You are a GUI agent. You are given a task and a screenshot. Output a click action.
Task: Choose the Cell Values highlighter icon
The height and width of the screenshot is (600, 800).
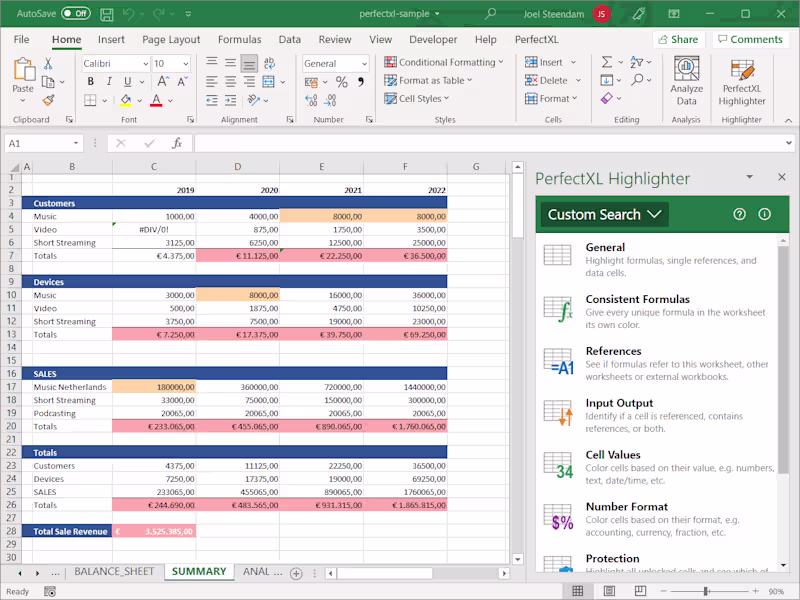[558, 464]
